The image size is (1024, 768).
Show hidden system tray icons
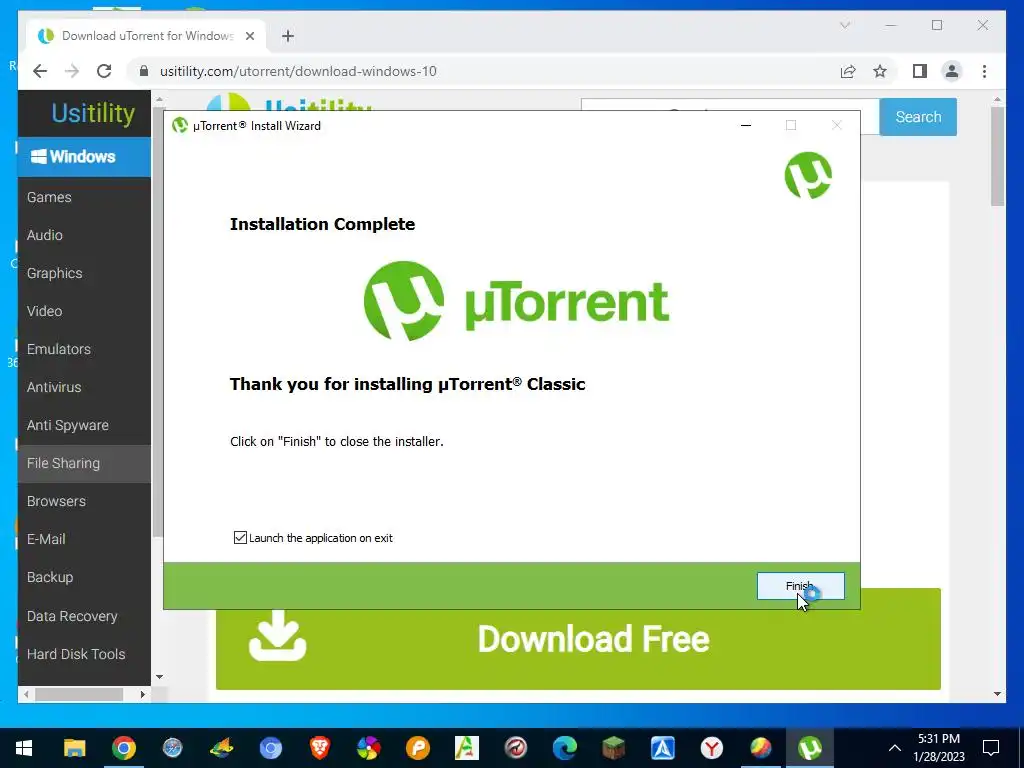click(x=895, y=748)
